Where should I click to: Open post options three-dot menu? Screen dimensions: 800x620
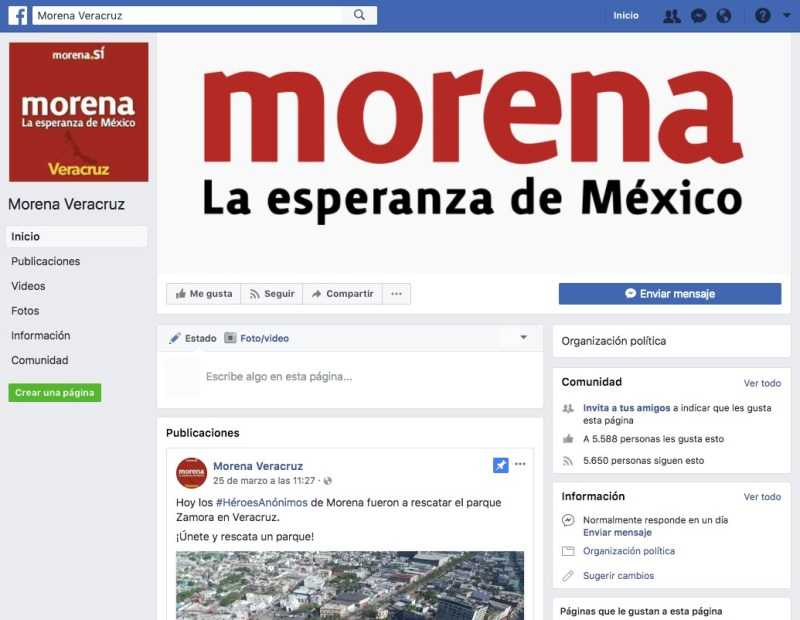(x=520, y=464)
